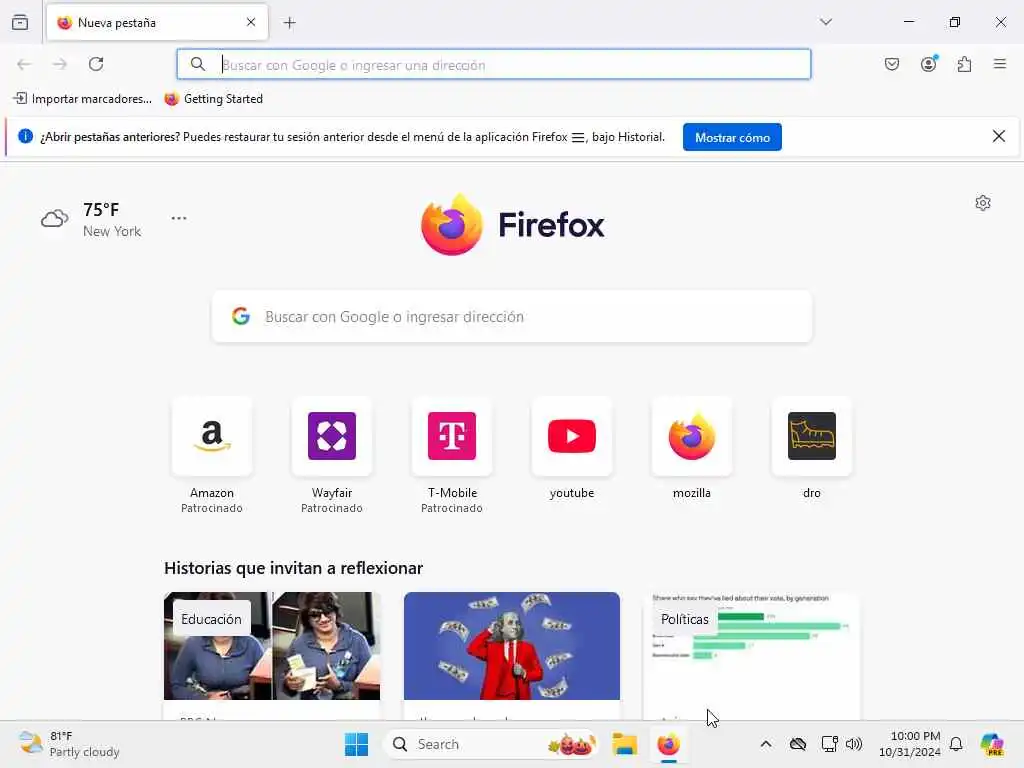Open the Amazon sponsored shortcut
The width and height of the screenshot is (1024, 768).
click(x=212, y=455)
